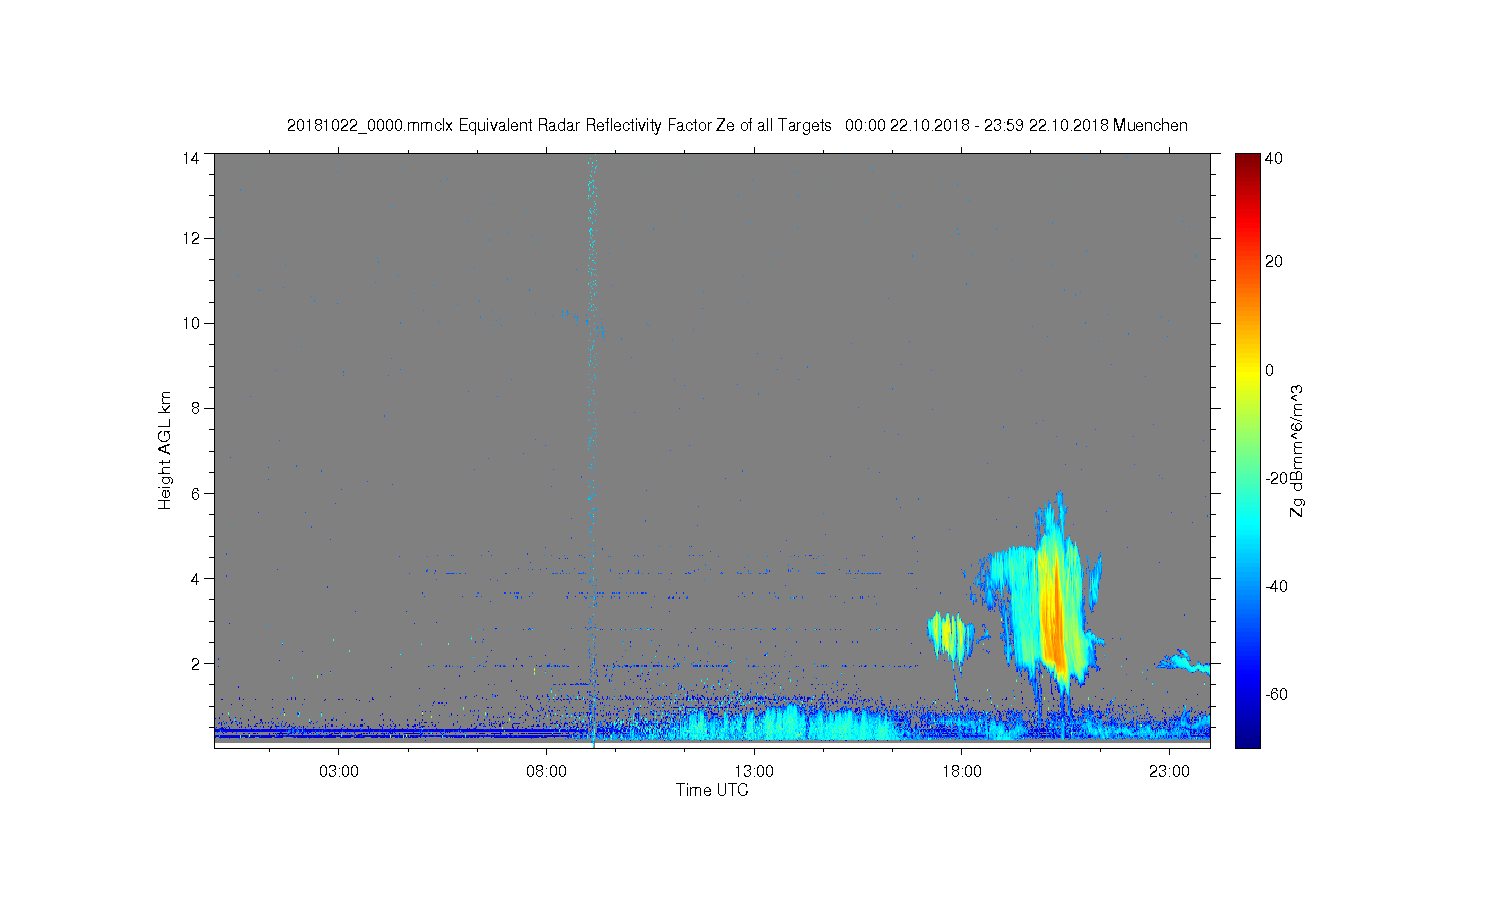The height and width of the screenshot is (900, 1500).
Task: Click the "6" height tick label
Action: (x=195, y=493)
